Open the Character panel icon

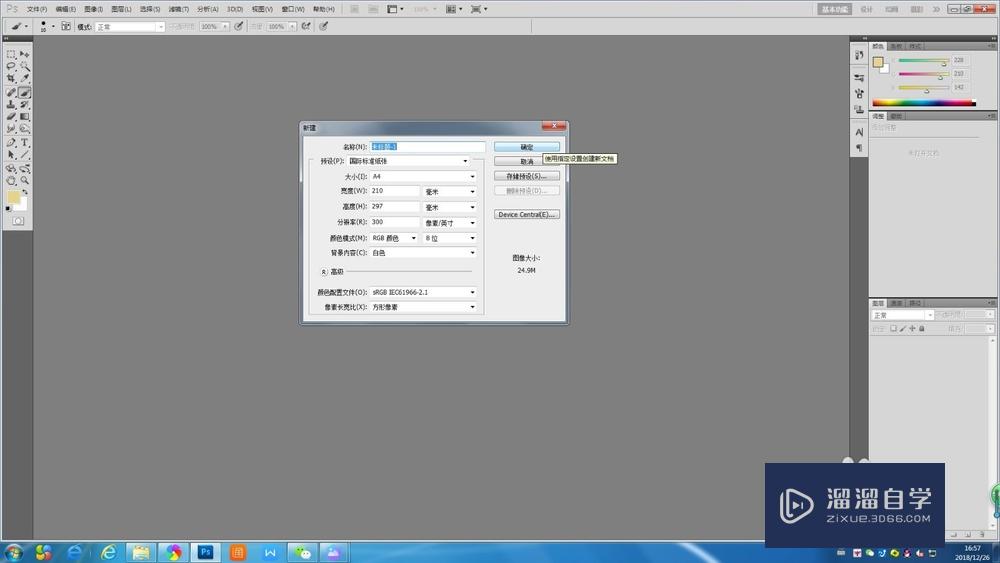859,132
